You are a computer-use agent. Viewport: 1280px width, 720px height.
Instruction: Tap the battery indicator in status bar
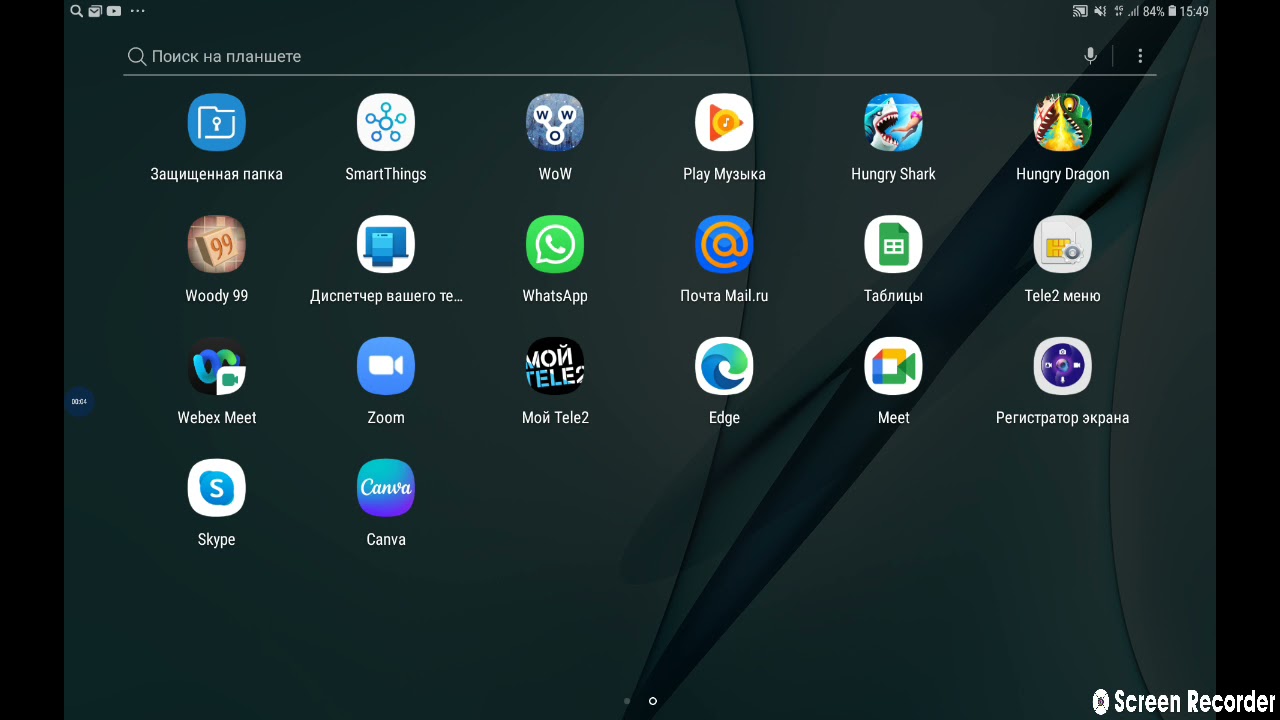pos(1171,12)
